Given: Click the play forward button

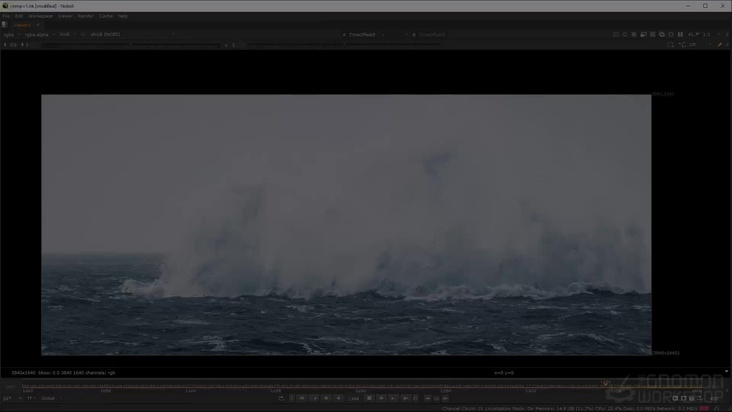Looking at the screenshot, I should point(381,398).
